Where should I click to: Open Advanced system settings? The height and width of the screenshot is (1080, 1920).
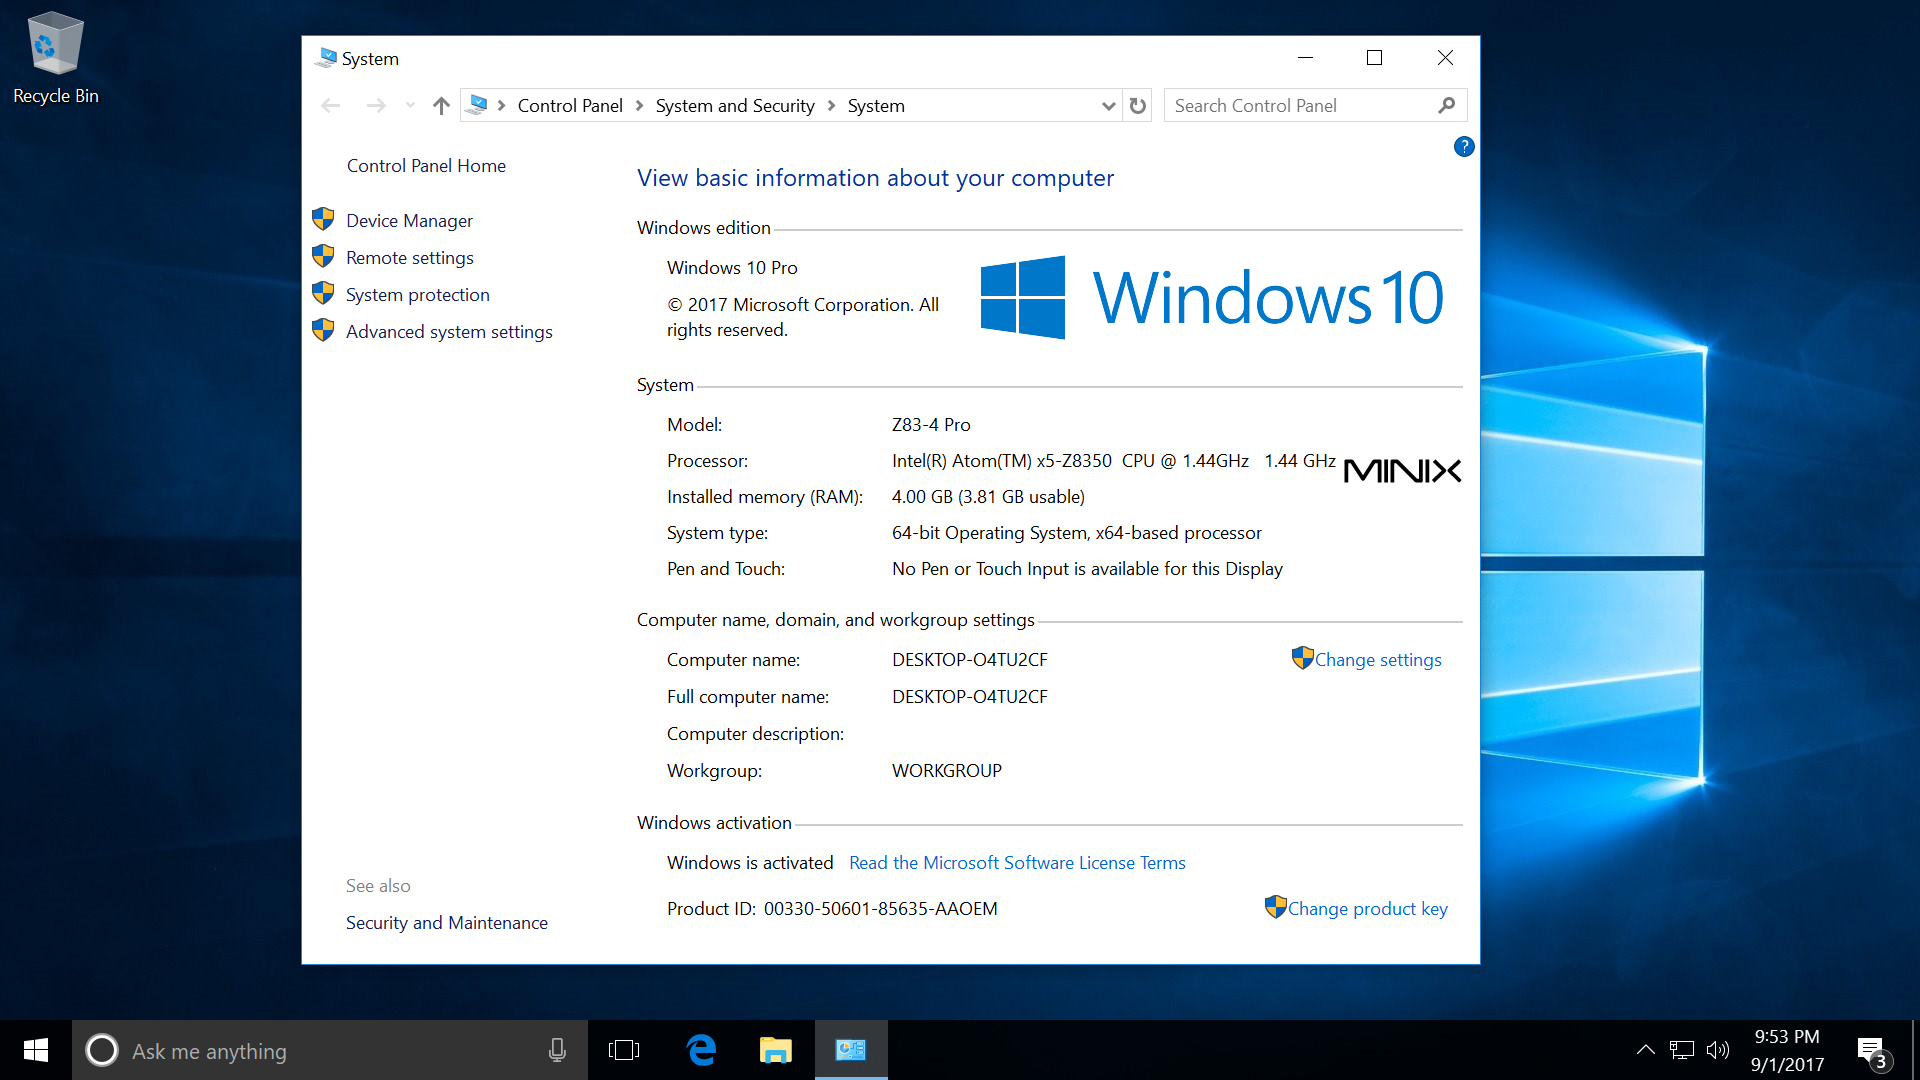[x=449, y=331]
